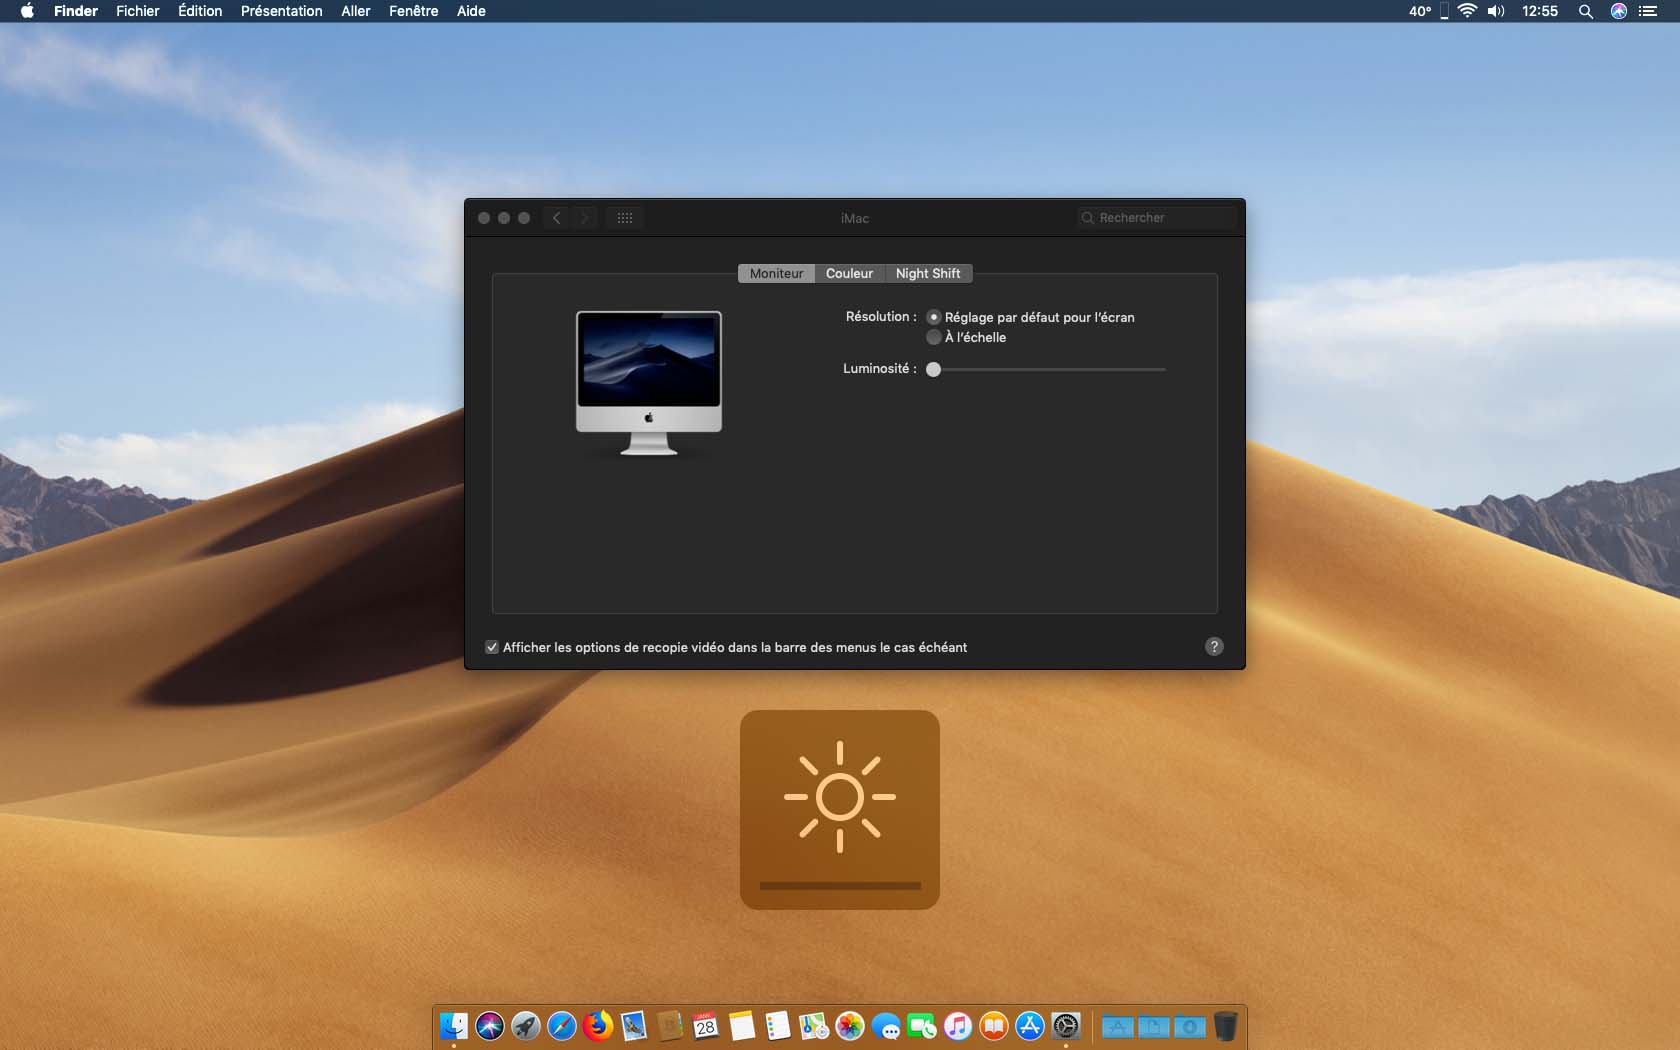Toggle video mirroring options in menu bar checkbox
The image size is (1680, 1050).
point(492,647)
